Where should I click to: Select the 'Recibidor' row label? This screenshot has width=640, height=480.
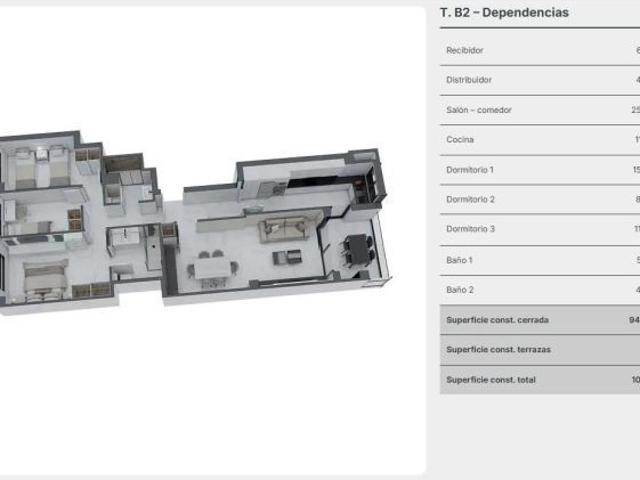[x=464, y=50]
